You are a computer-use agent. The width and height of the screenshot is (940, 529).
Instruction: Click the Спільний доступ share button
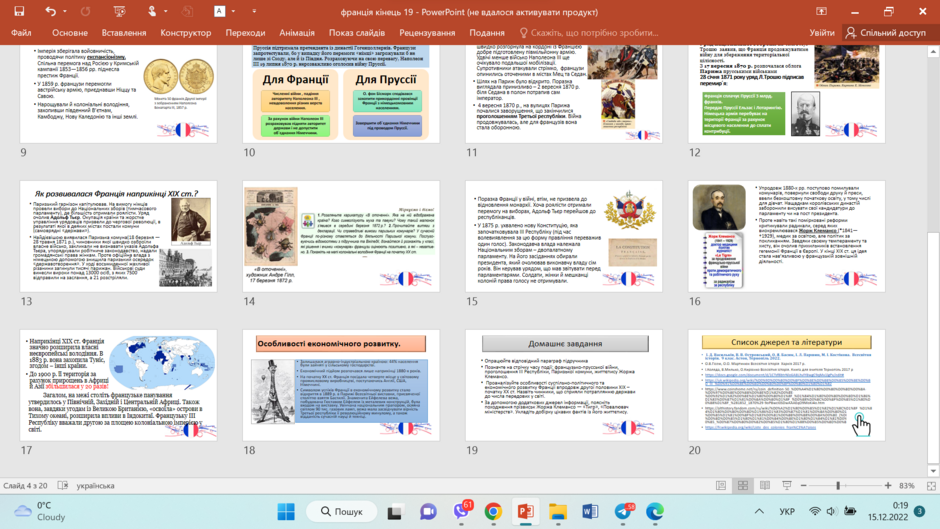[885, 33]
